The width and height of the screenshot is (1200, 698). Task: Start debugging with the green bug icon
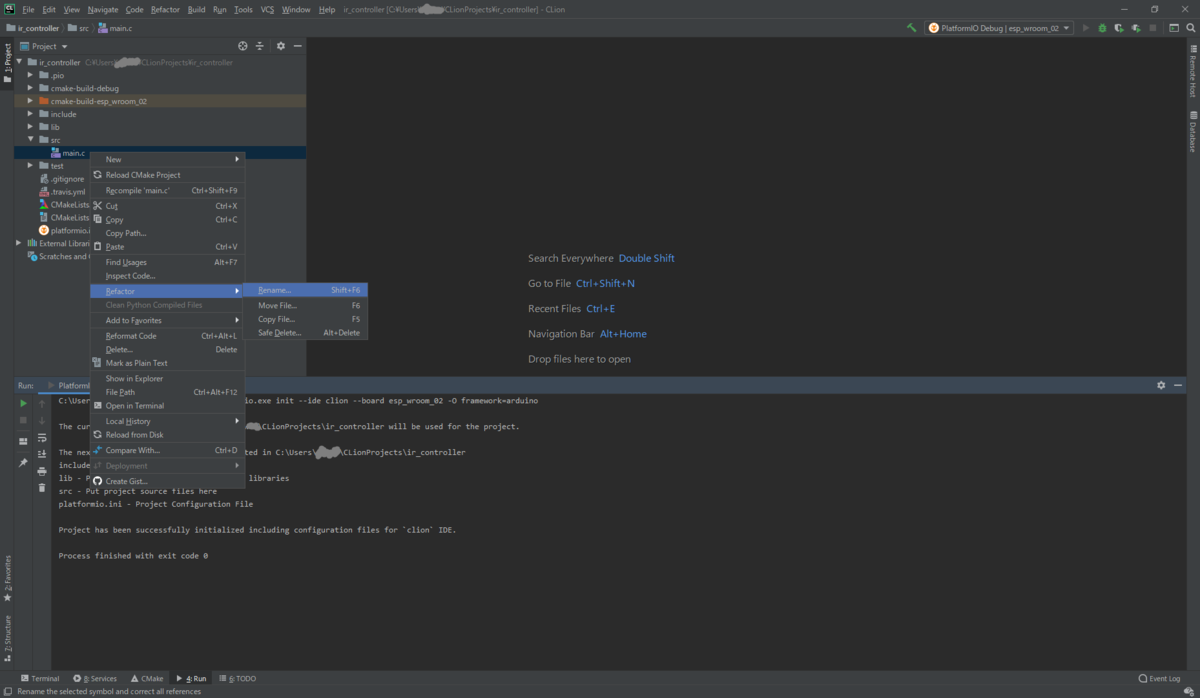(1101, 28)
